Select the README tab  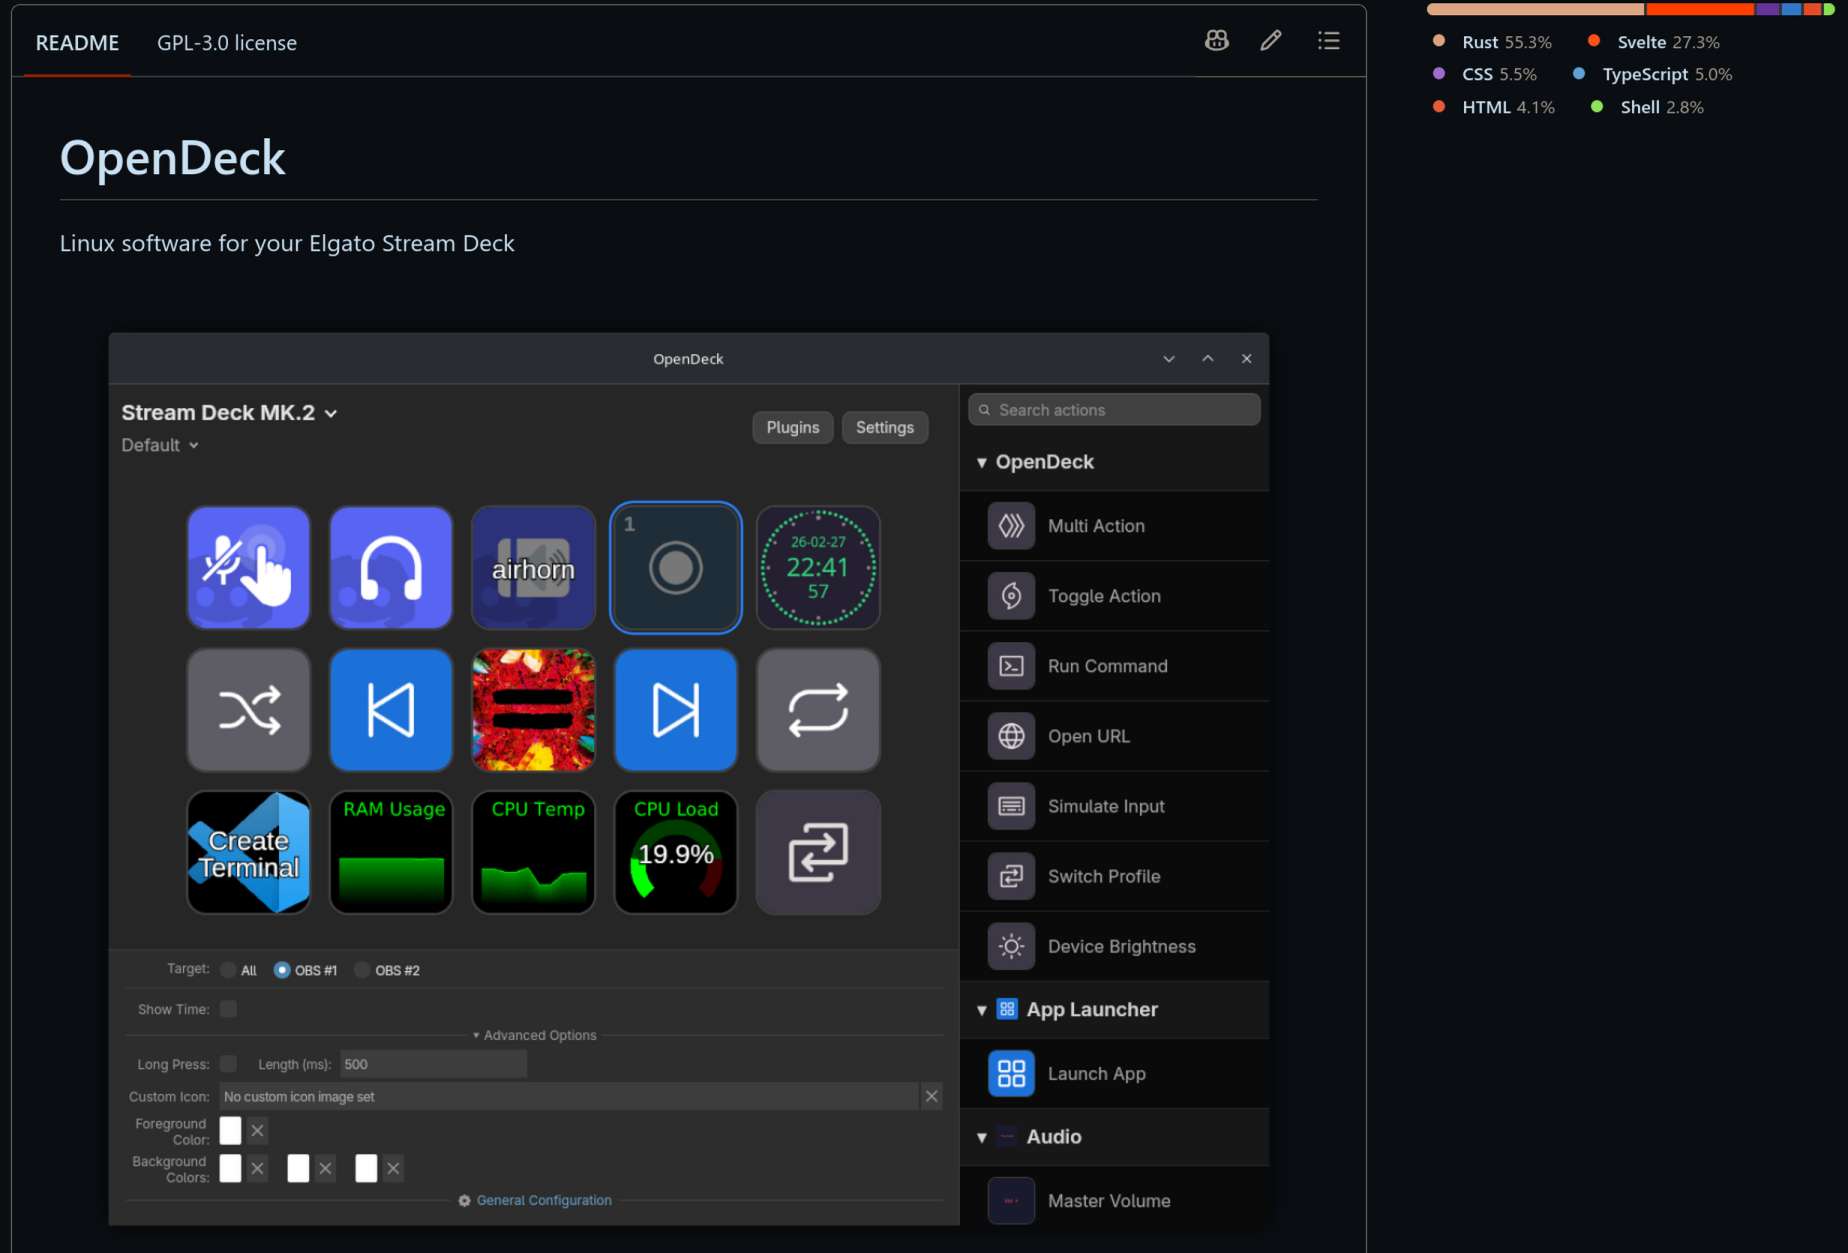click(77, 43)
